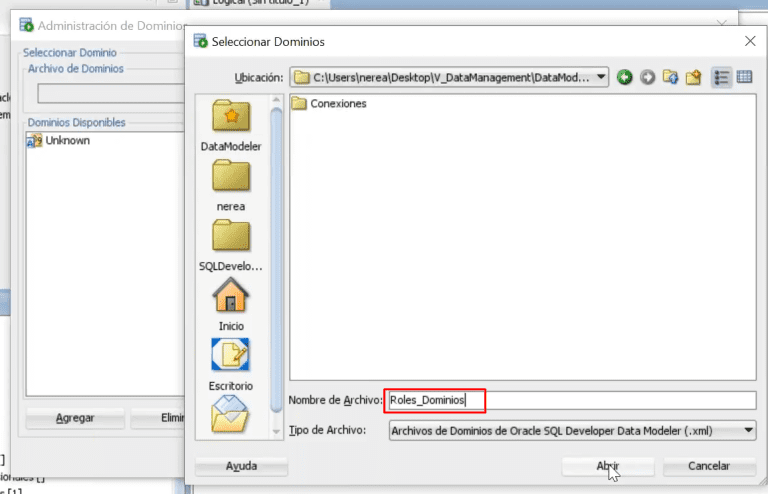Click the Nombre de Archivo text field
The height and width of the screenshot is (494, 768).
click(570, 400)
